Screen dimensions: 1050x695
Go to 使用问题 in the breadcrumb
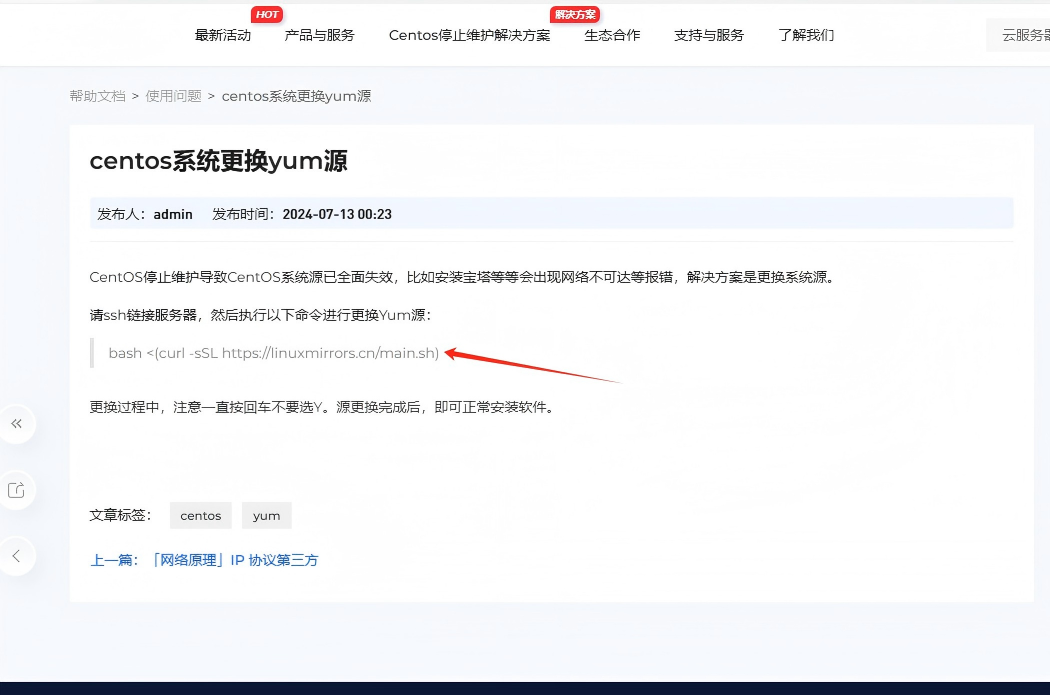pos(173,96)
